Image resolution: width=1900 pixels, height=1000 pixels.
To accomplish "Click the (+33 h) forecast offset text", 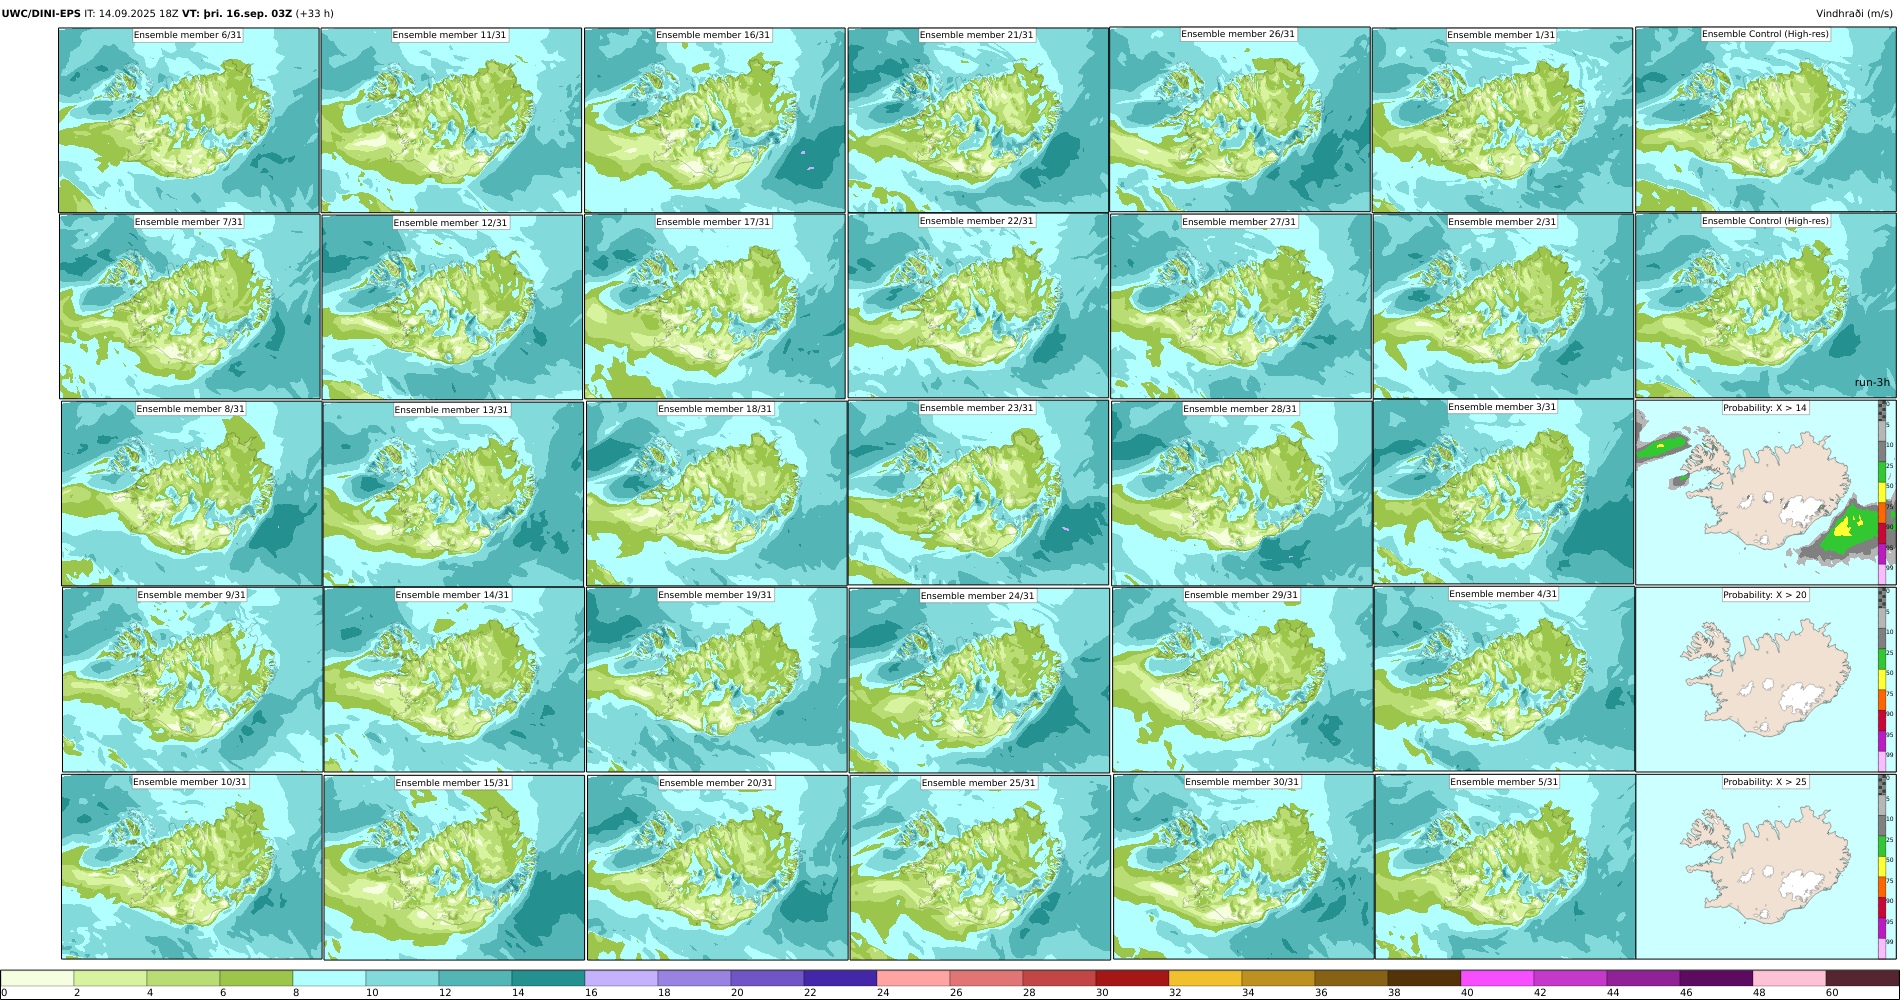I will coord(315,14).
